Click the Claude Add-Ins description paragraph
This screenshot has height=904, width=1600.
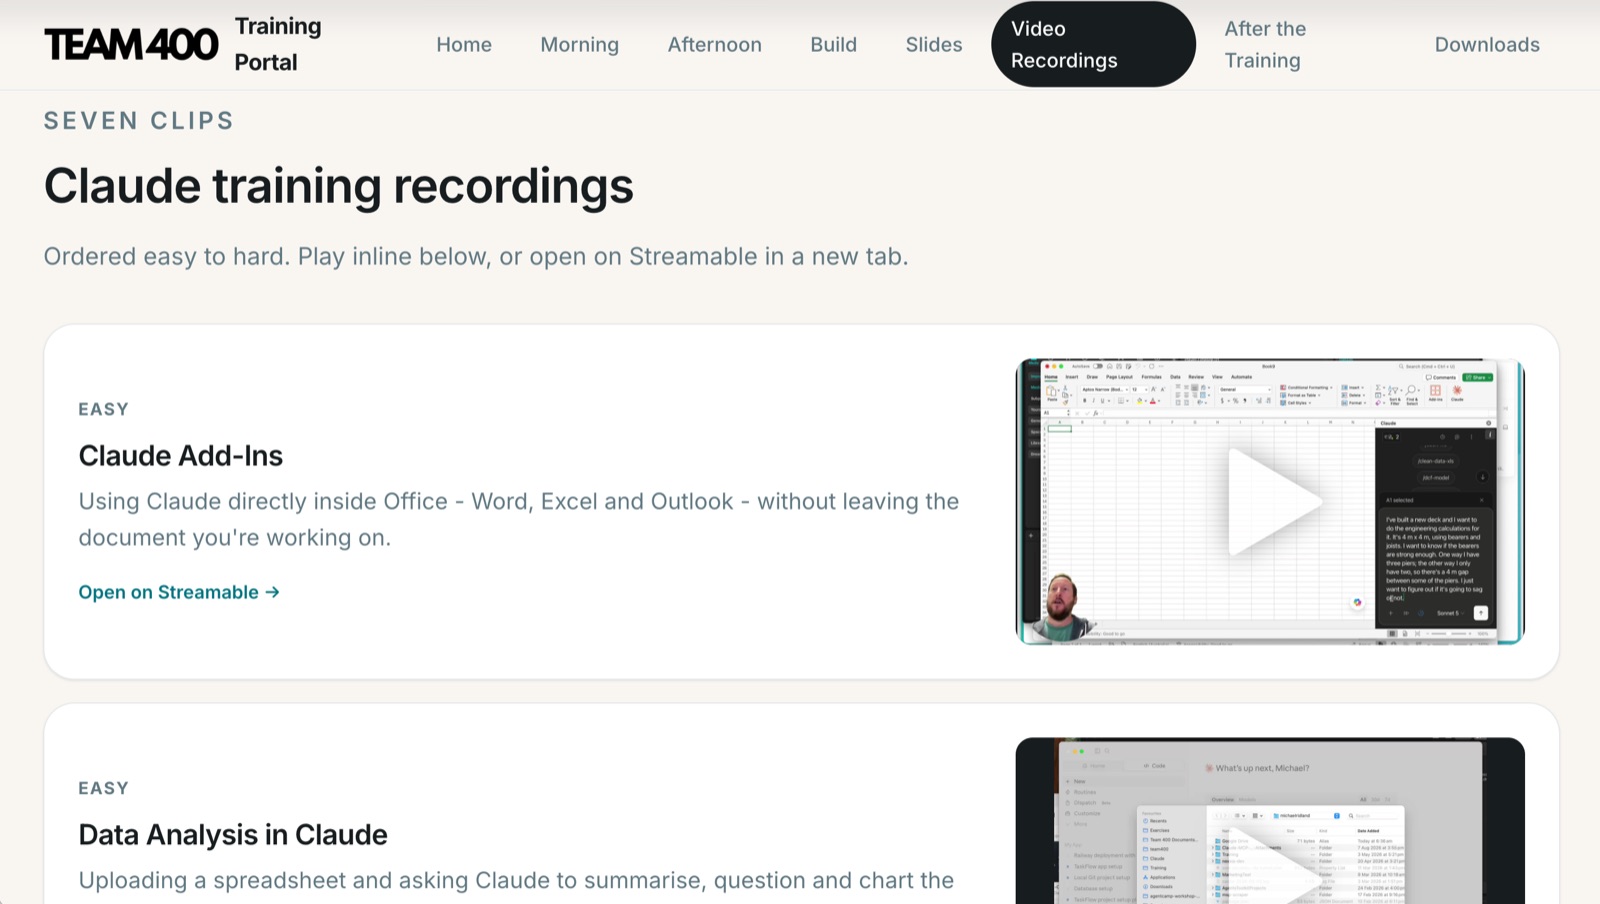click(x=519, y=519)
